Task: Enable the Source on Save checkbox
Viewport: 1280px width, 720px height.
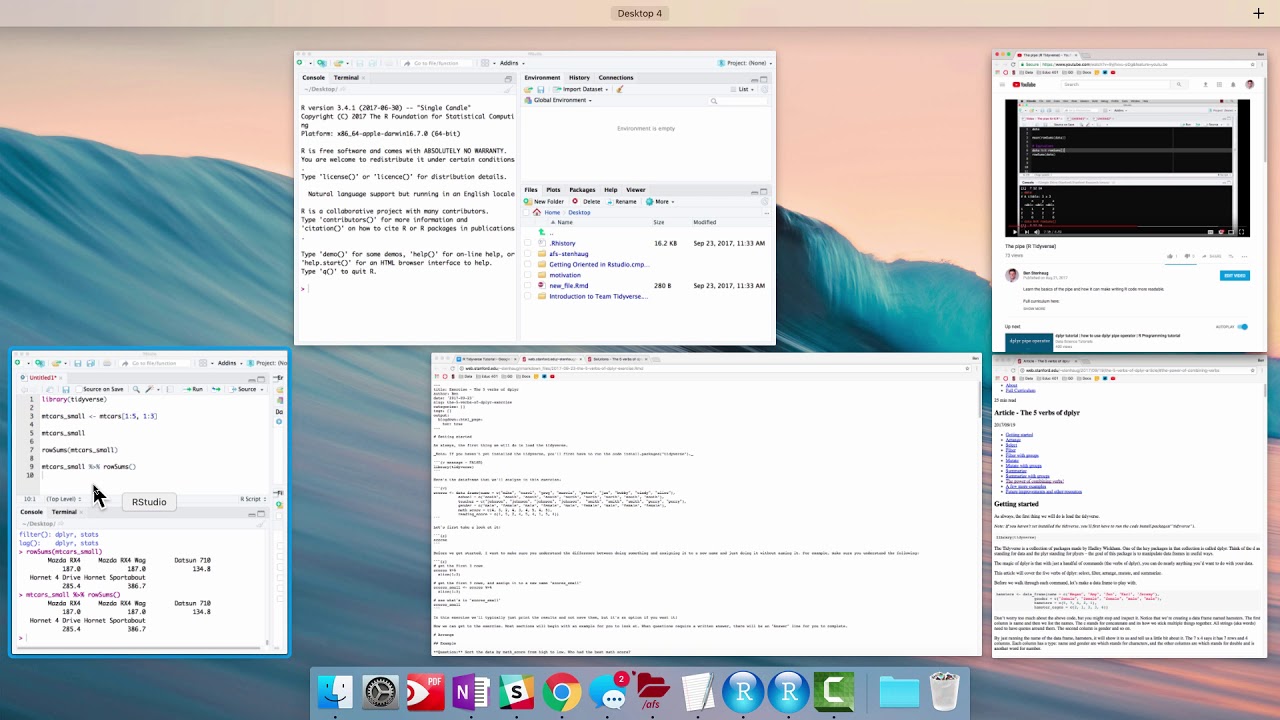Action: point(78,389)
